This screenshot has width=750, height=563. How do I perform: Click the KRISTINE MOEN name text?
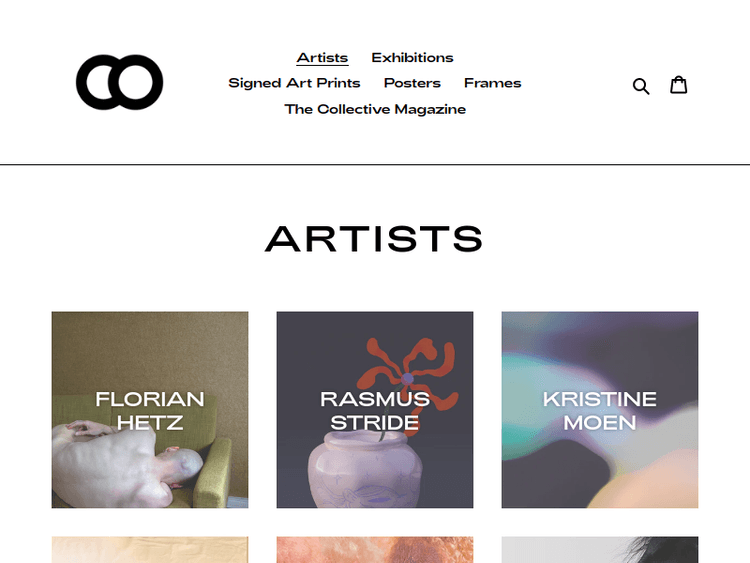point(600,411)
